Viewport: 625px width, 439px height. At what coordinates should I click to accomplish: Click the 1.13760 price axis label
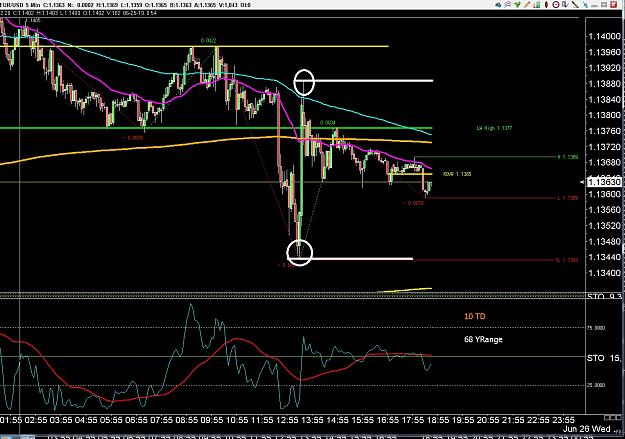point(605,131)
